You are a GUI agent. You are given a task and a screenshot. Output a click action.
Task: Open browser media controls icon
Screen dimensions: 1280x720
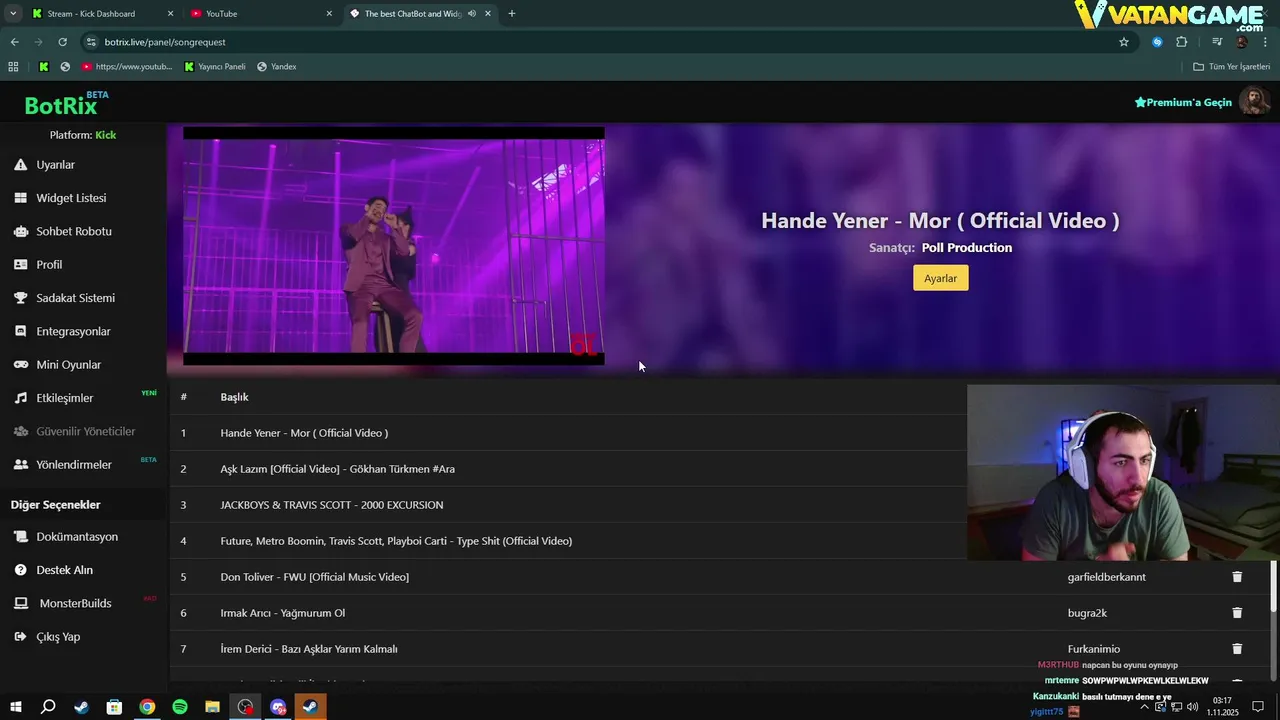(x=1217, y=42)
